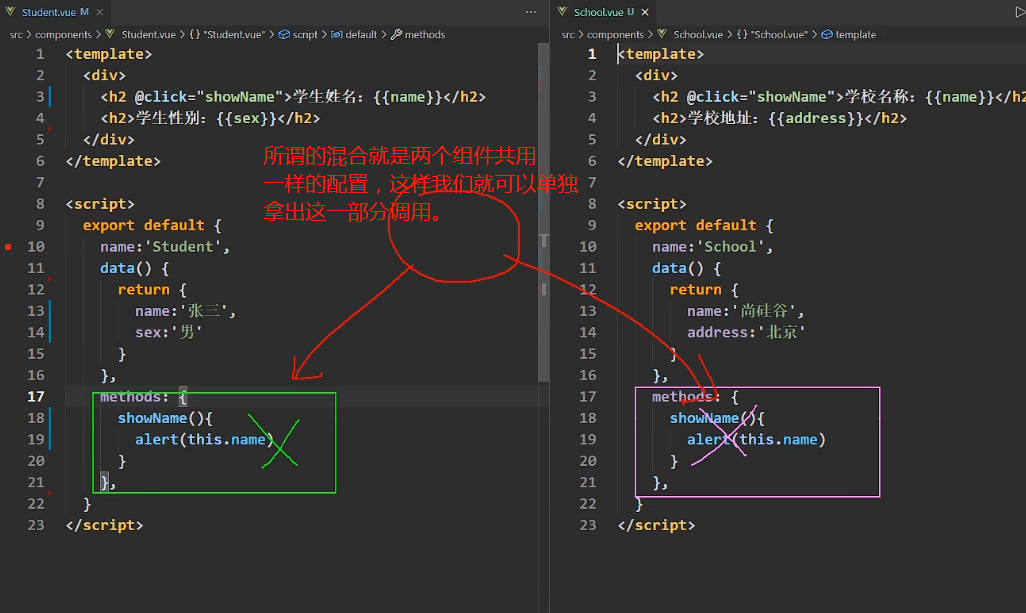Image resolution: width=1026 pixels, height=613 pixels.
Task: Close the Student.vue tab
Action: 99,12
